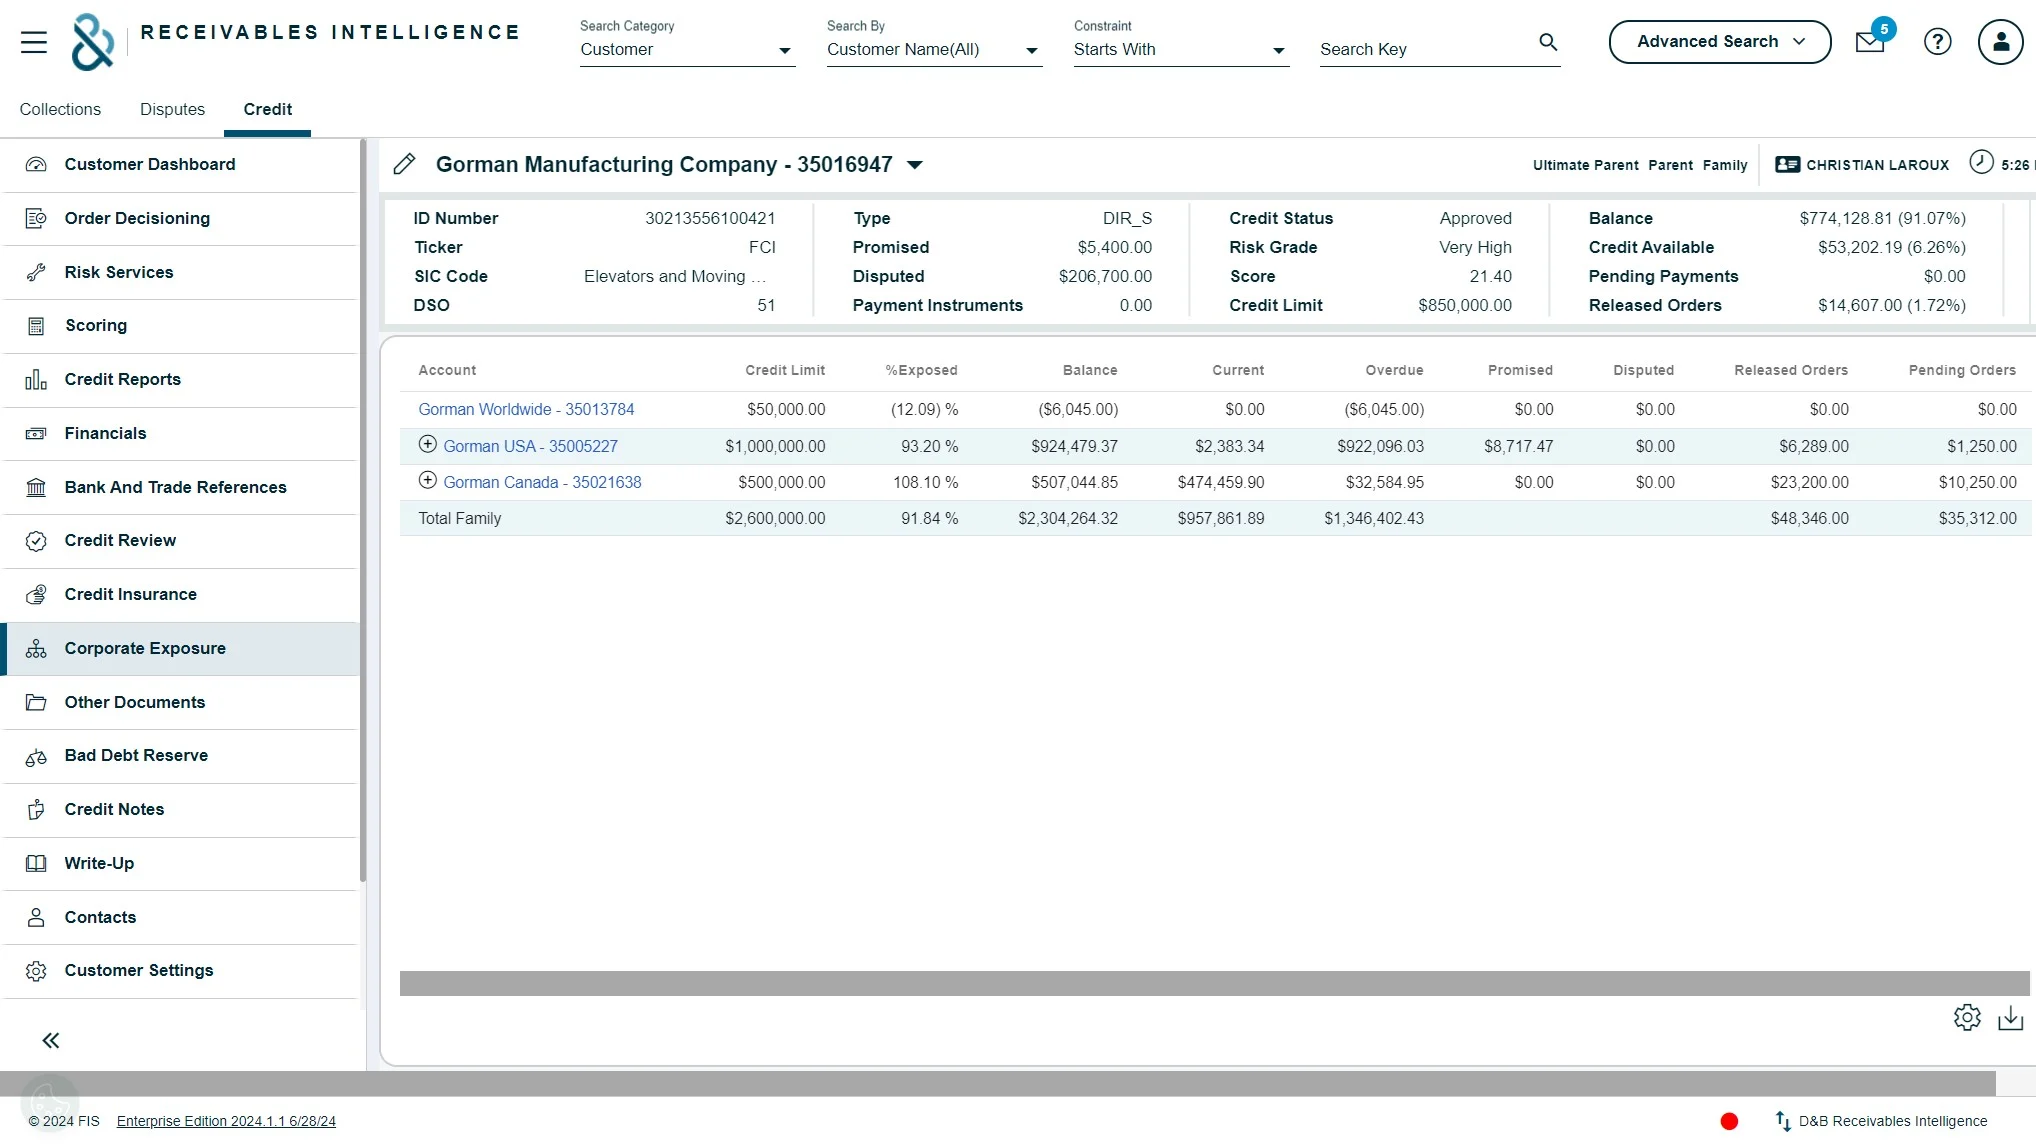
Task: Open the Constraint dropdown
Action: coord(1181,49)
